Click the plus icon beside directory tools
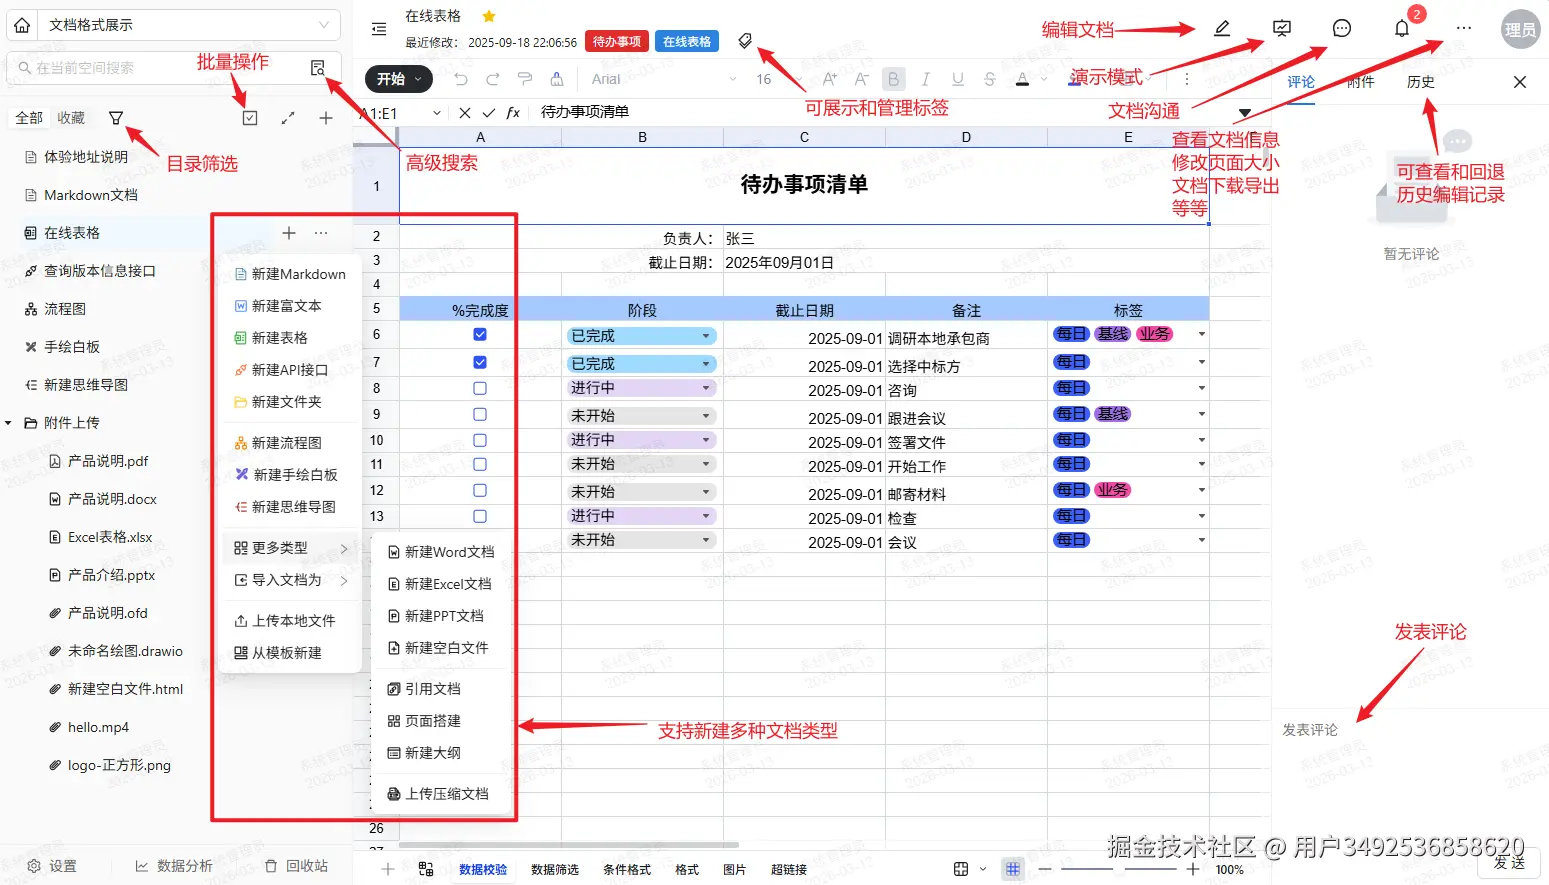Image resolution: width=1549 pixels, height=885 pixels. 326,118
